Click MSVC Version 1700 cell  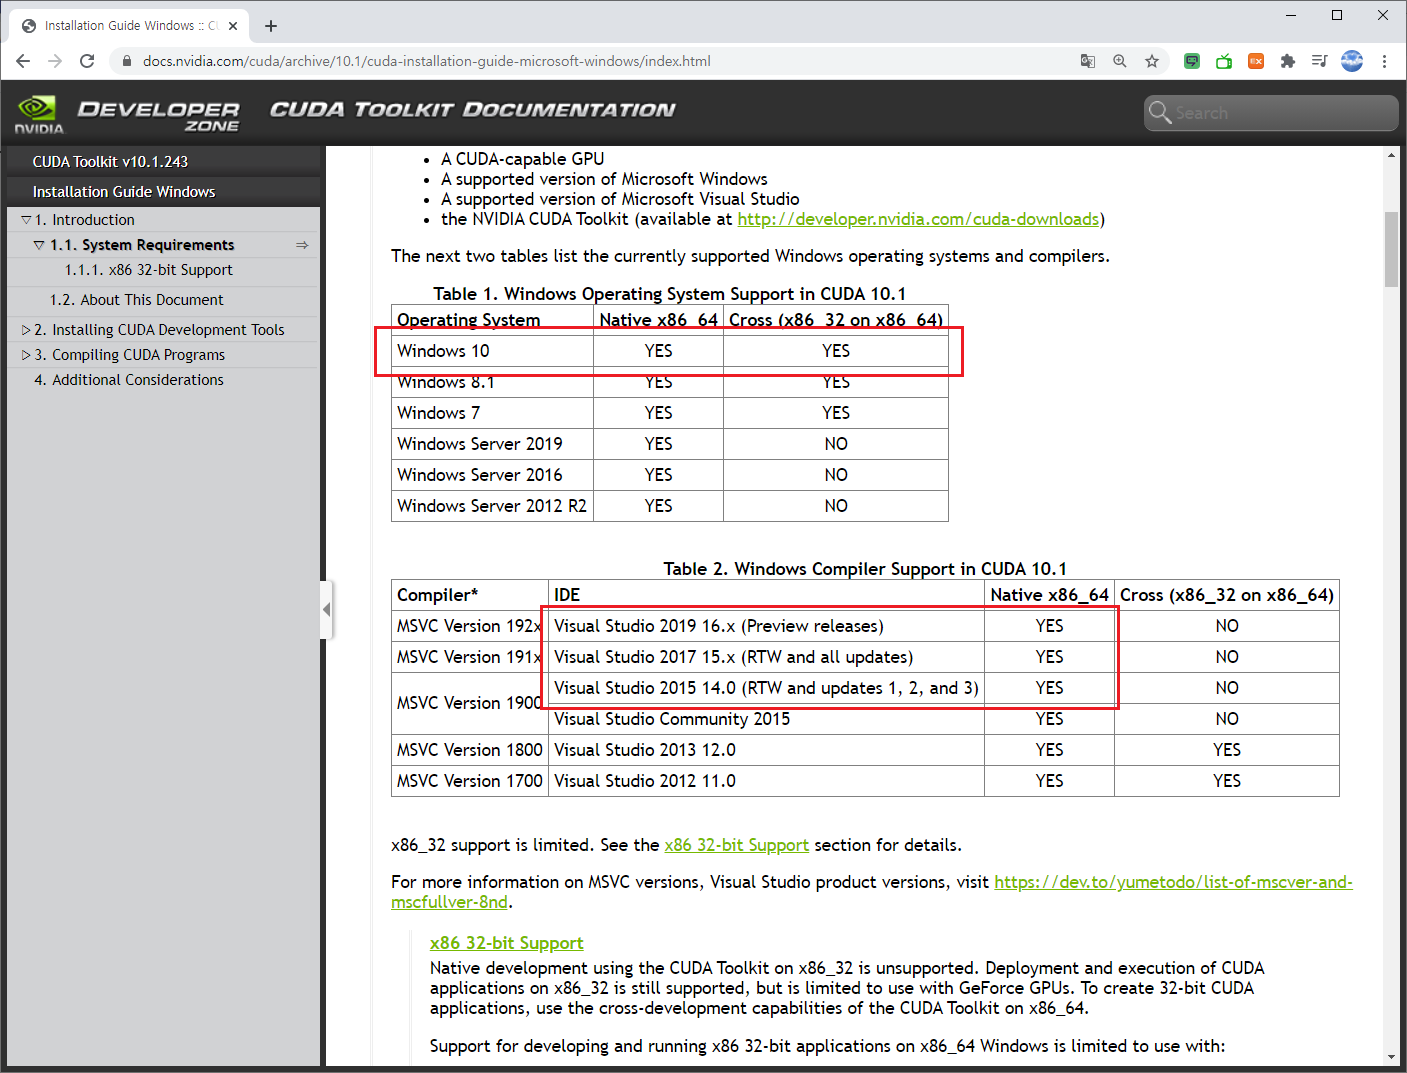[x=470, y=781]
